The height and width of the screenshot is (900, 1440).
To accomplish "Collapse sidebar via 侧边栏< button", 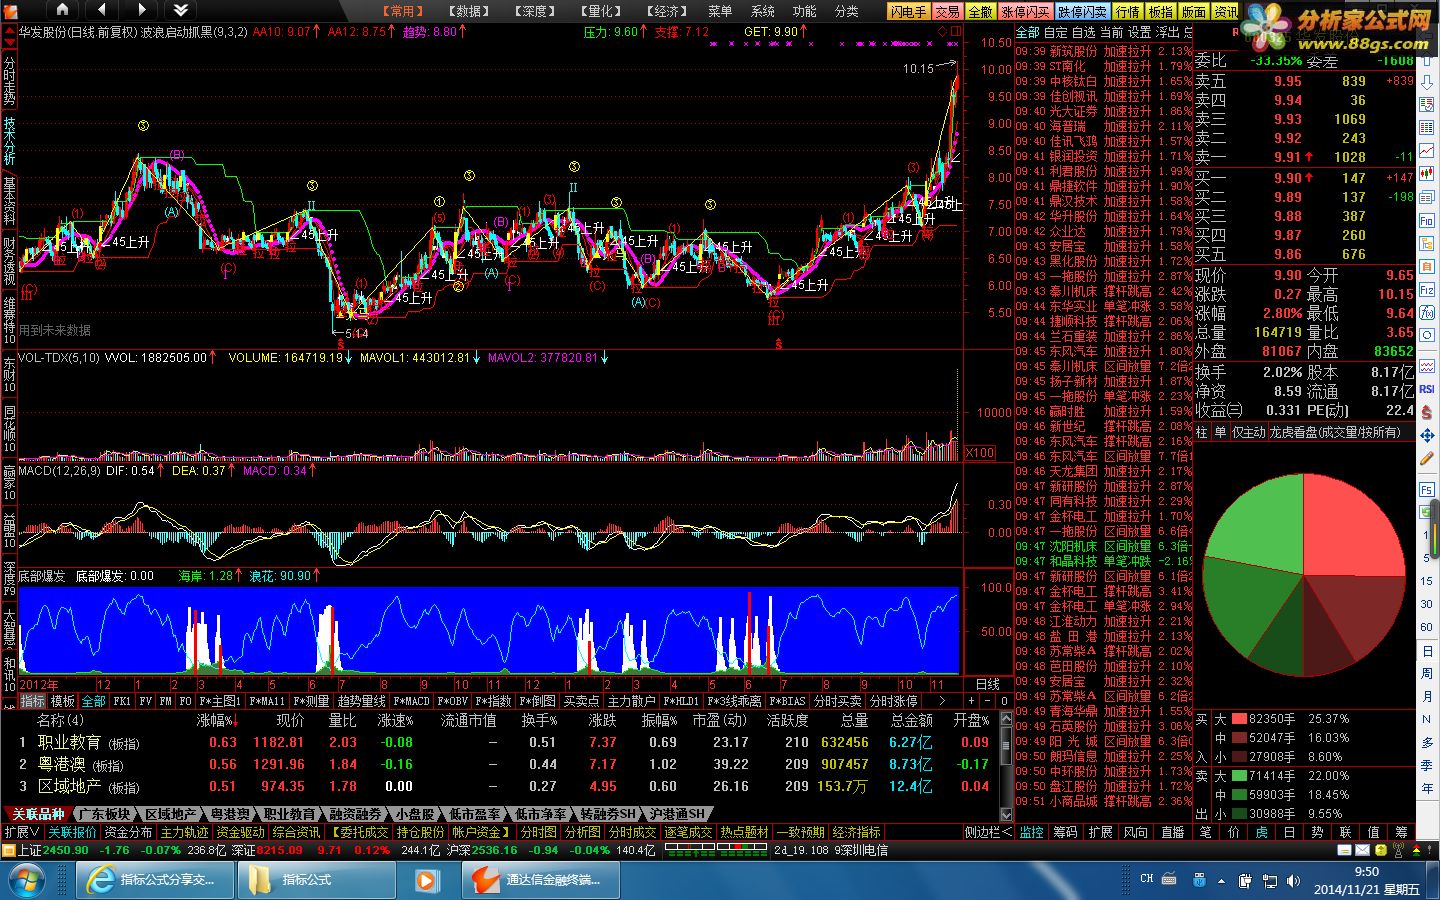I will coord(987,832).
